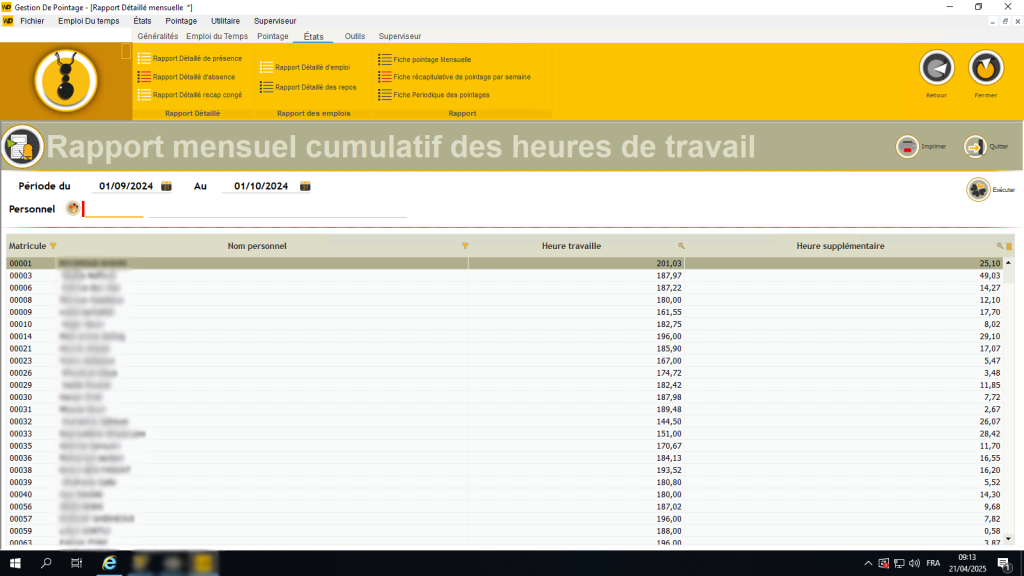Click search magnifier in Heure supplémentaire column
Viewport: 1024px width, 576px height.
(x=999, y=246)
